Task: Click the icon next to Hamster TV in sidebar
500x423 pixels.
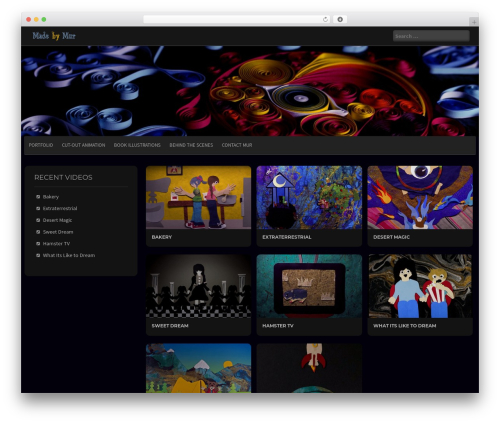Action: tap(38, 244)
